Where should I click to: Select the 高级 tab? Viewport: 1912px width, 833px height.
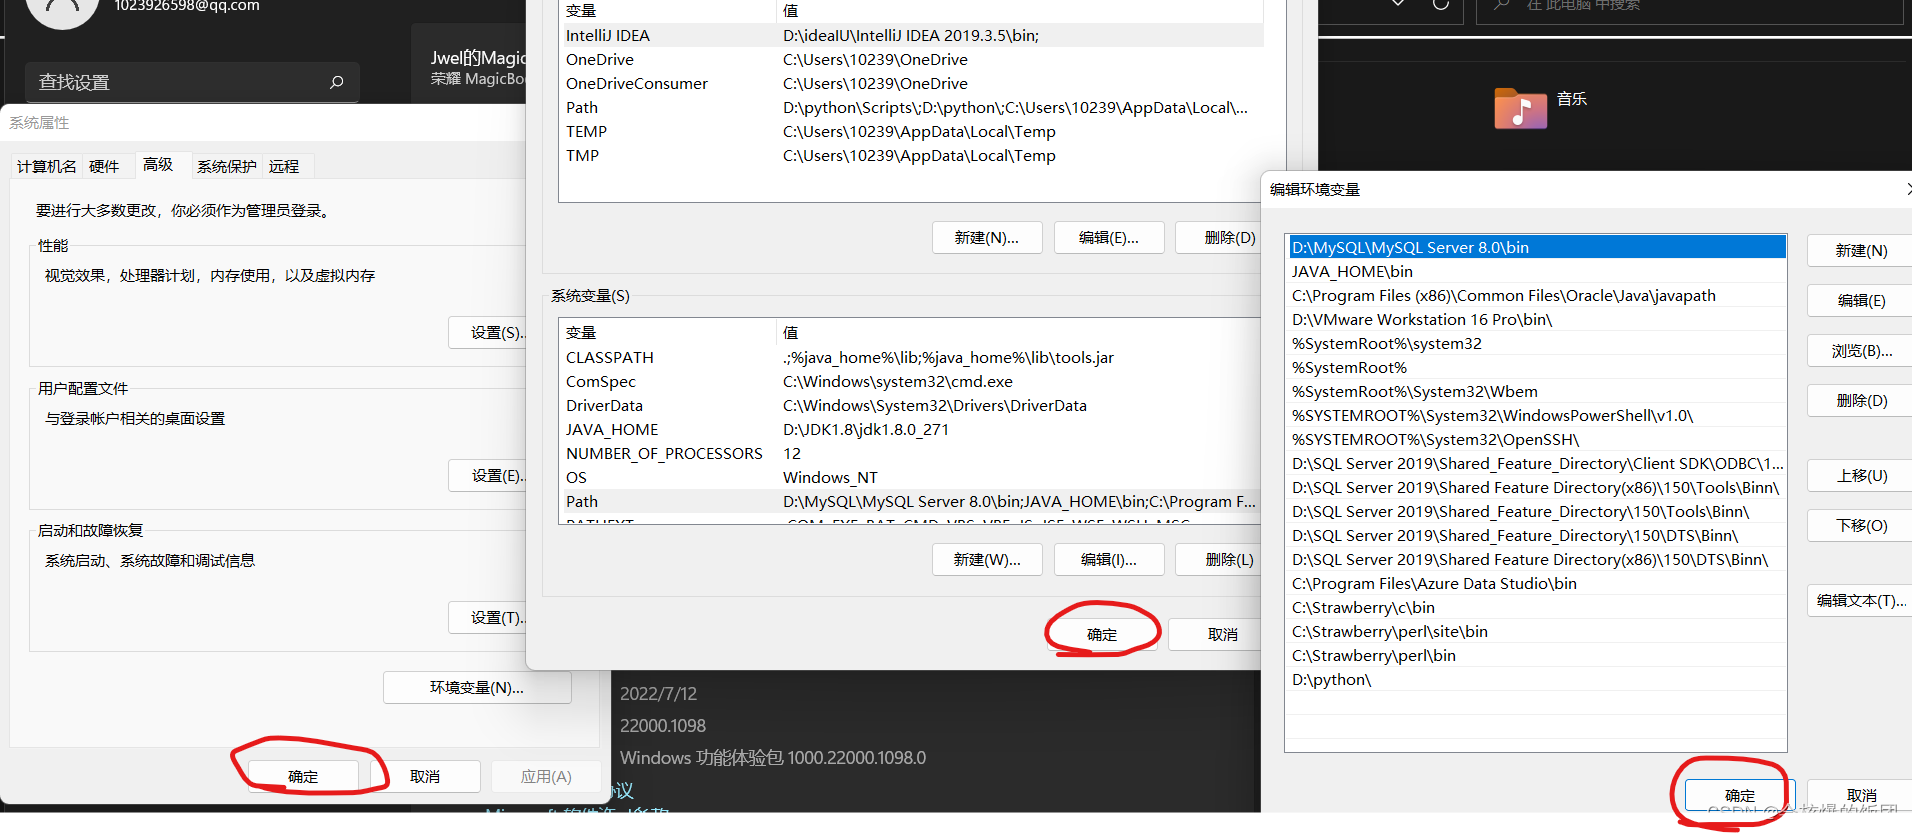(x=158, y=164)
